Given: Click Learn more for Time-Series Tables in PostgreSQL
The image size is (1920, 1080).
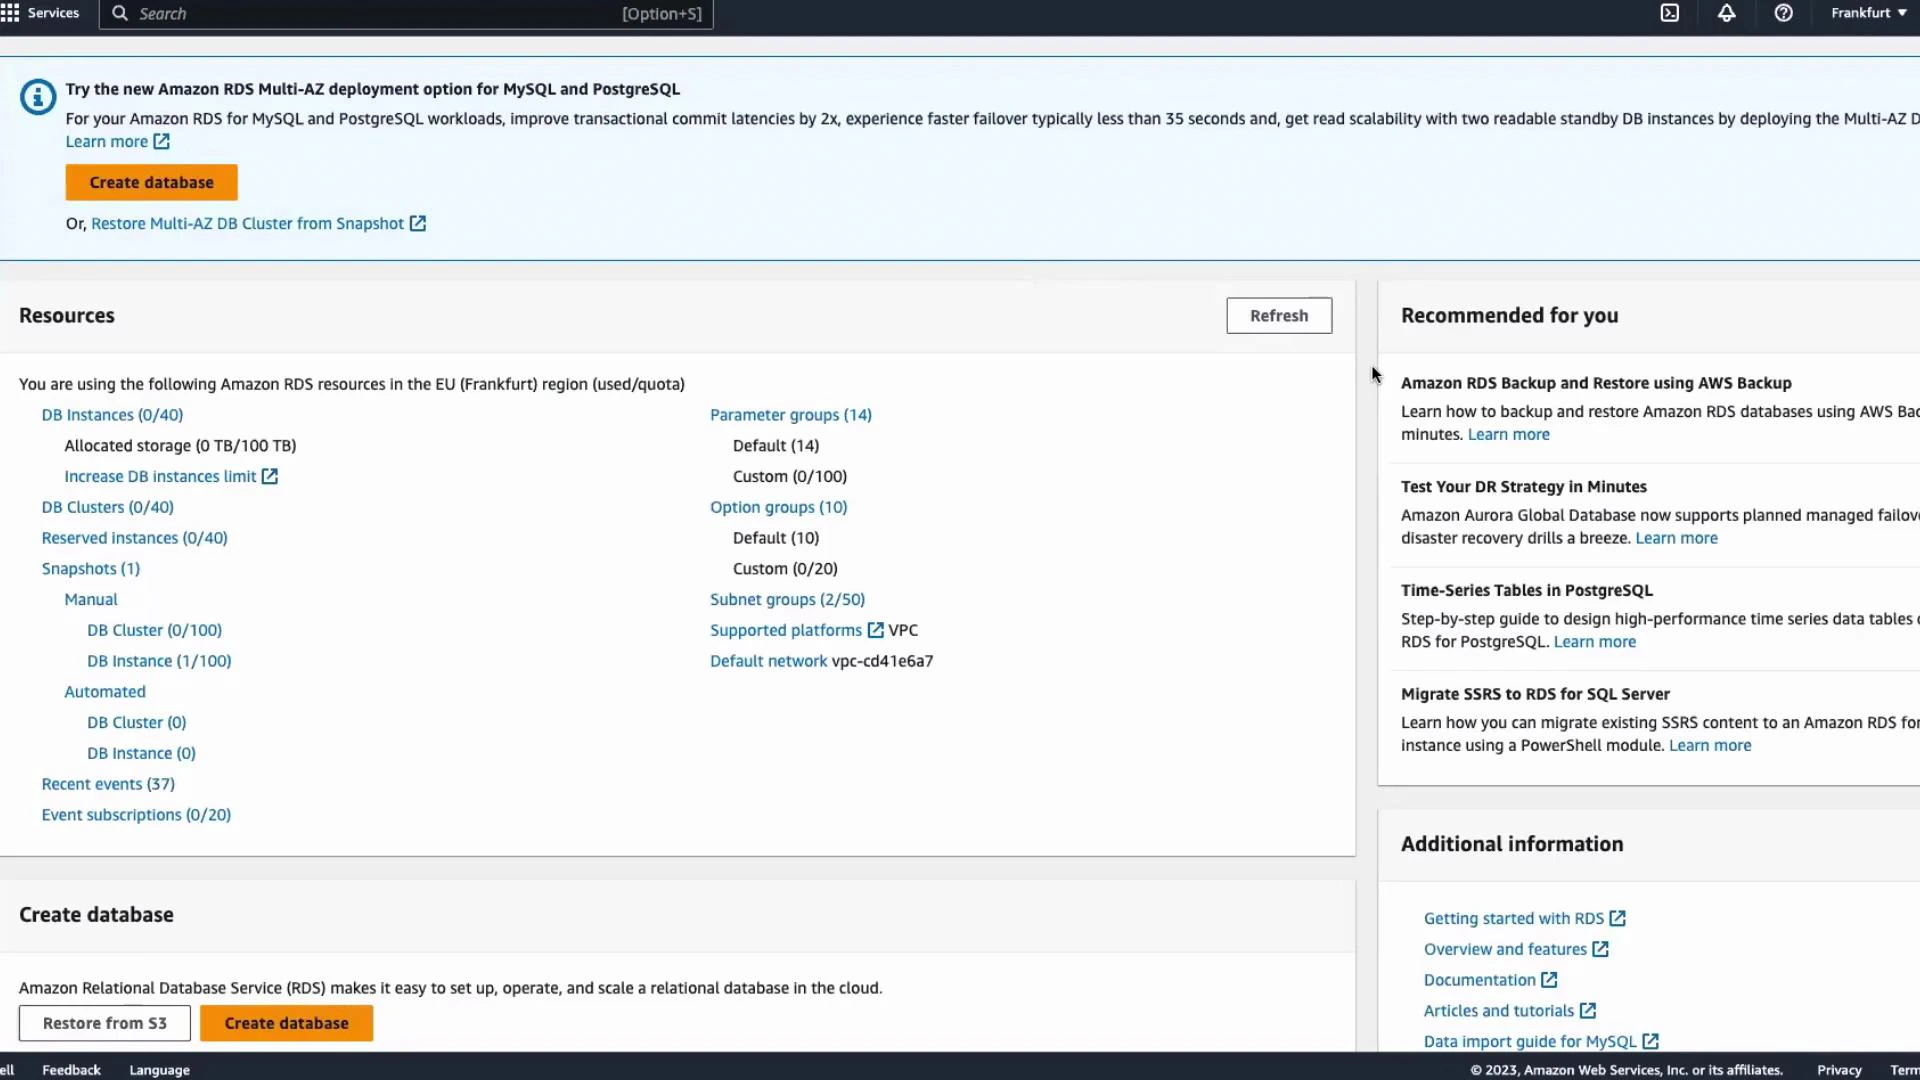Looking at the screenshot, I should [1594, 641].
